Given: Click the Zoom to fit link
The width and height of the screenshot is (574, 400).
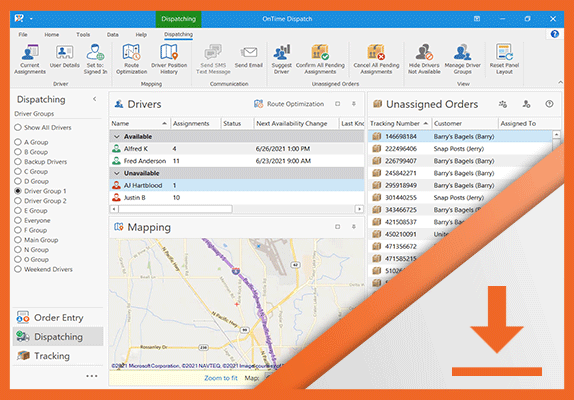Looking at the screenshot, I should pyautogui.click(x=221, y=378).
